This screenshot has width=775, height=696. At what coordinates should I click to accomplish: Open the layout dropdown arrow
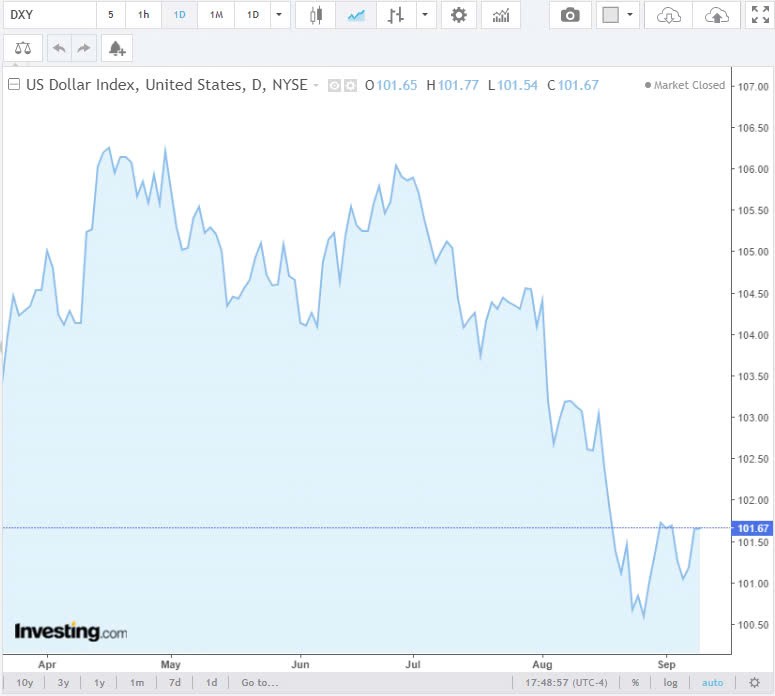tap(630, 15)
